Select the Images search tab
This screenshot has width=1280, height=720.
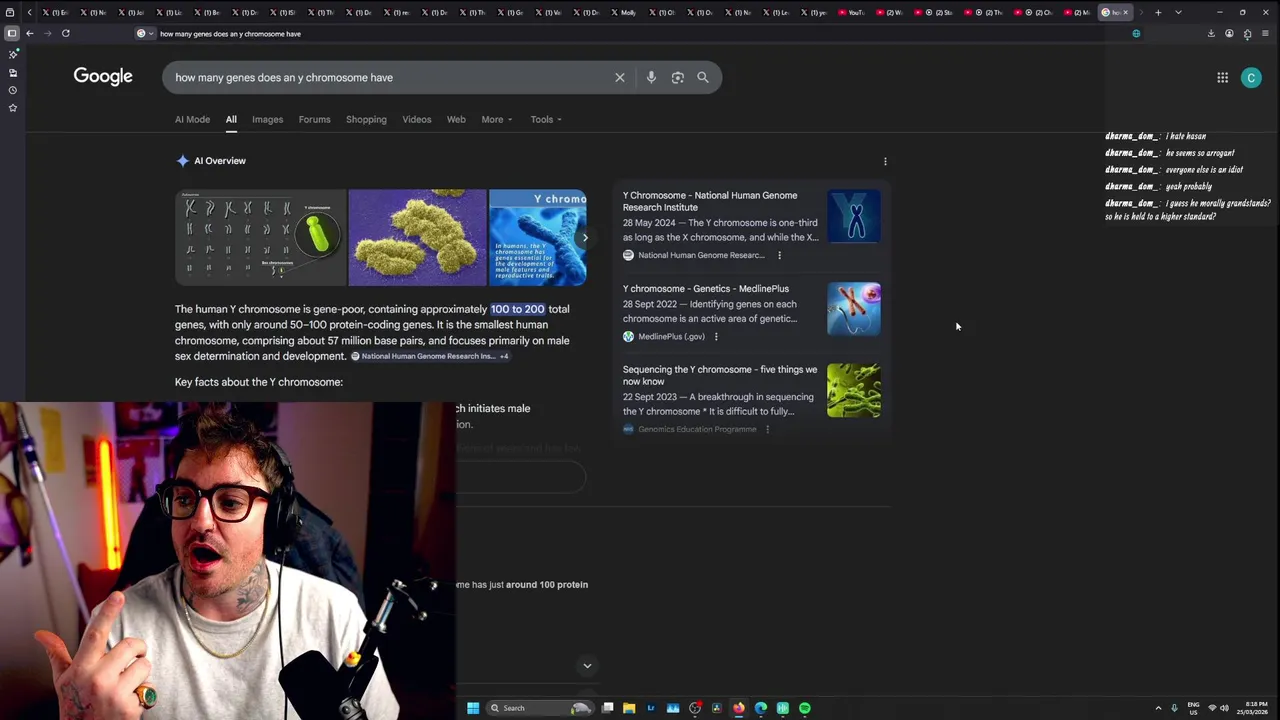pyautogui.click(x=267, y=119)
